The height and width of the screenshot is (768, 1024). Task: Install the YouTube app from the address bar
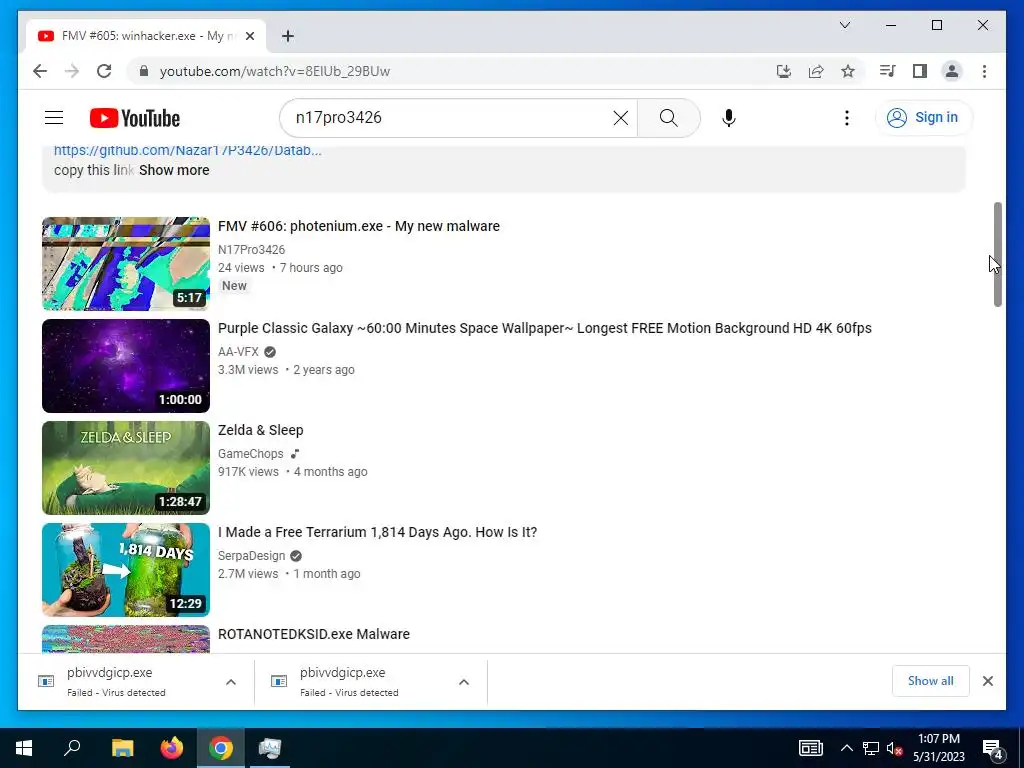[x=784, y=71]
